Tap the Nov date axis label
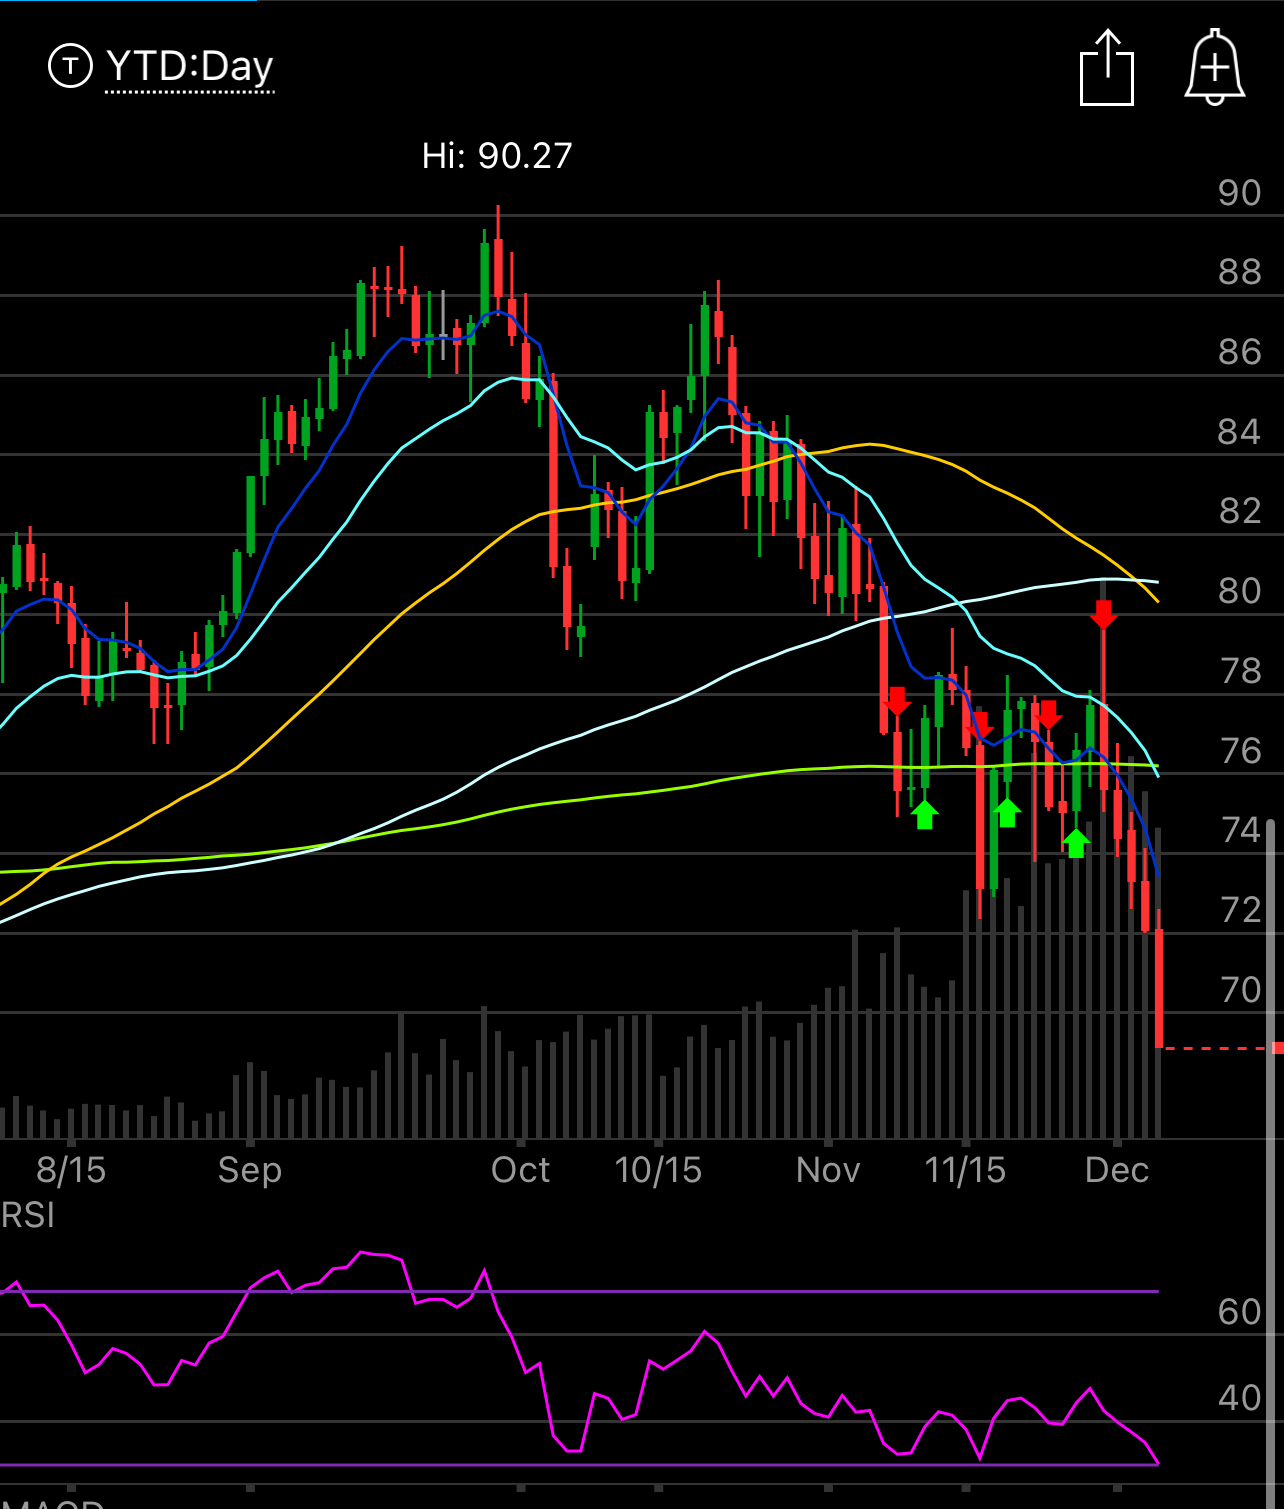The width and height of the screenshot is (1284, 1509). pyautogui.click(x=828, y=1169)
